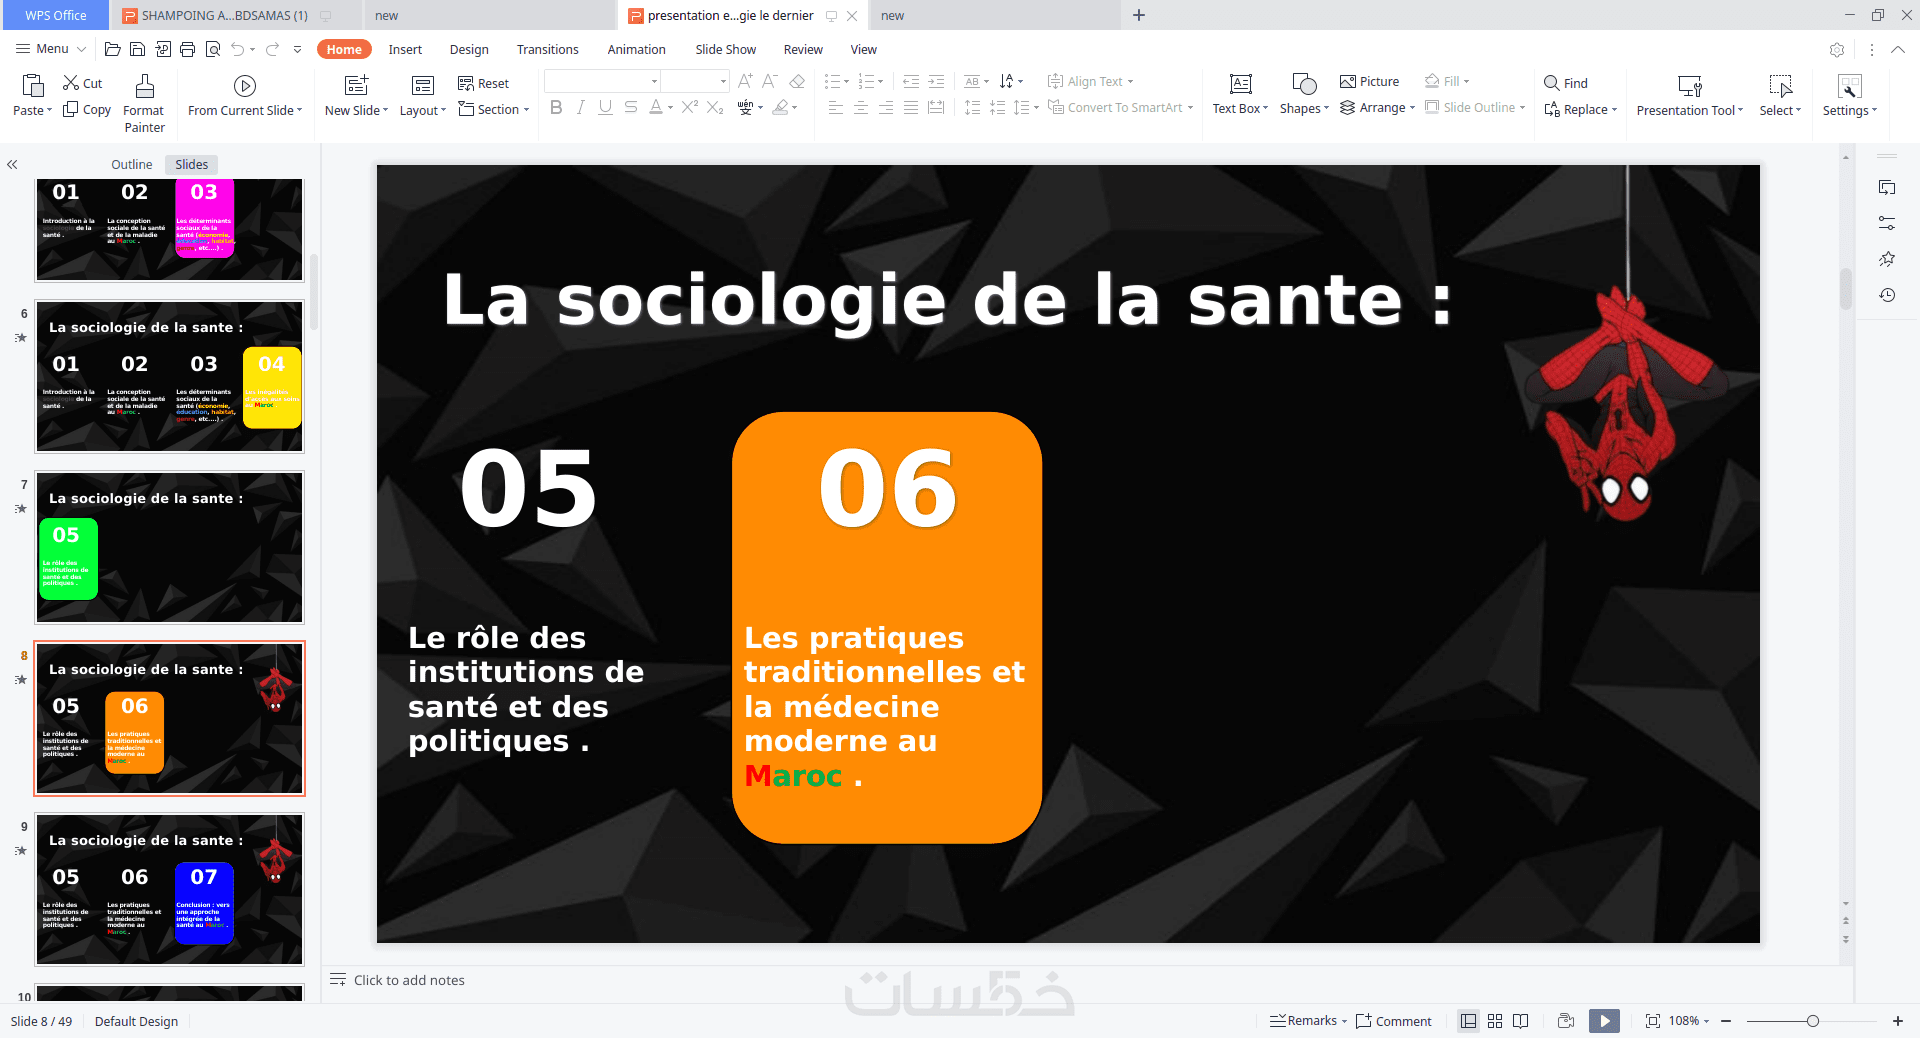
Task: Open the Comment tool in status bar
Action: coord(1394,1021)
